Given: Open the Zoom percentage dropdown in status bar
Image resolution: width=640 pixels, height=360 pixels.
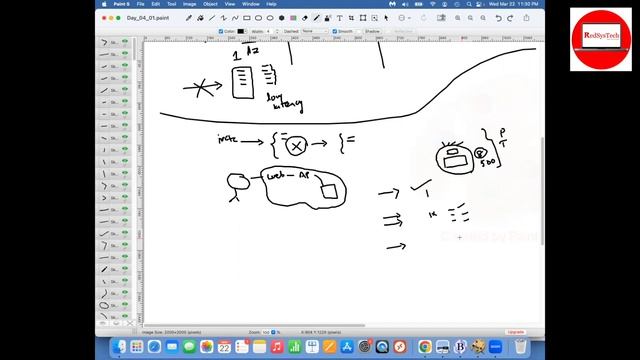Looking at the screenshot, I should tap(273, 332).
